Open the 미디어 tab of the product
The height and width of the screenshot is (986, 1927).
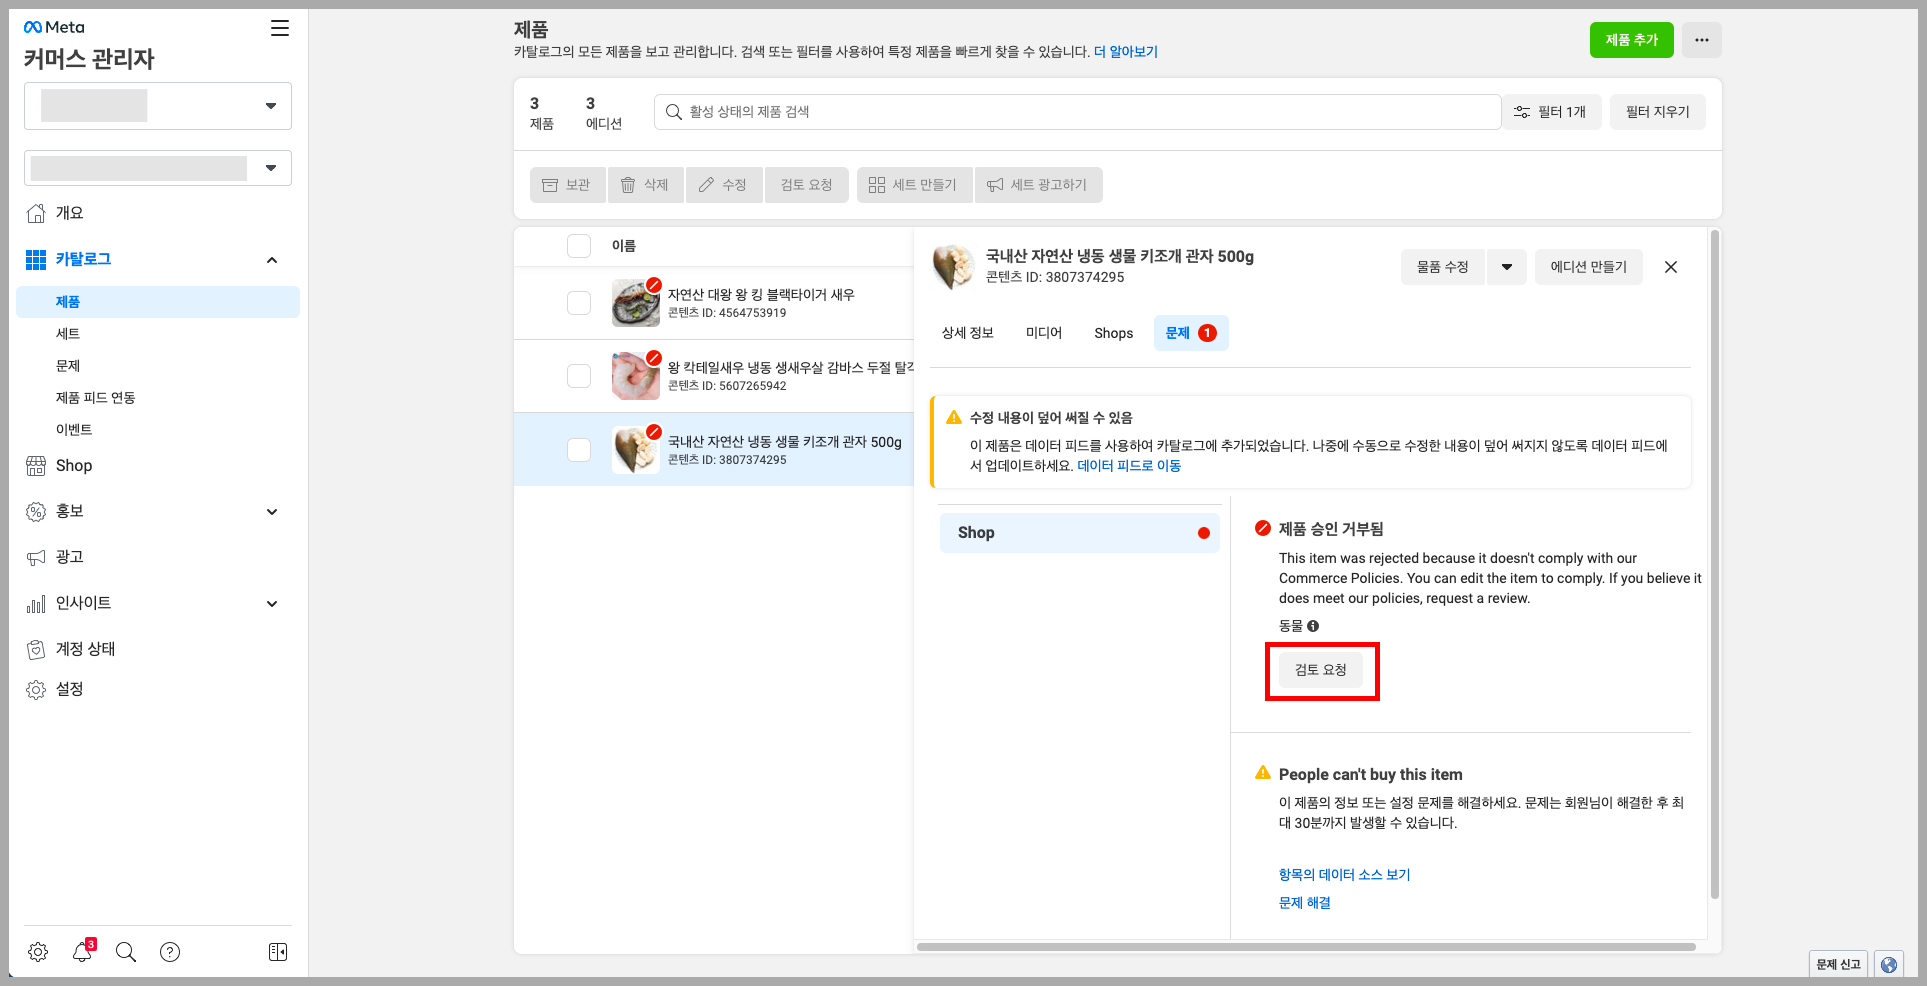(1043, 333)
